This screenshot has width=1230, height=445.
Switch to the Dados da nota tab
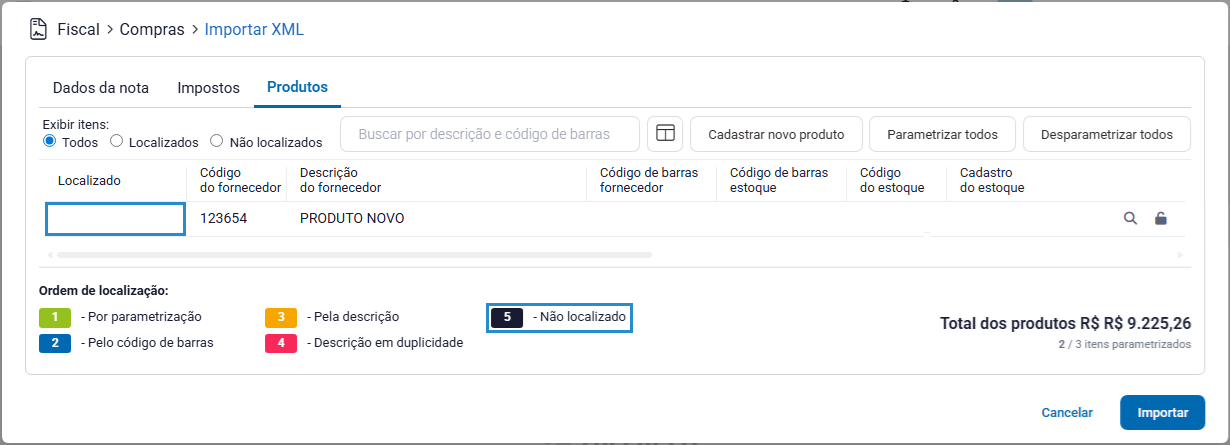pos(100,88)
